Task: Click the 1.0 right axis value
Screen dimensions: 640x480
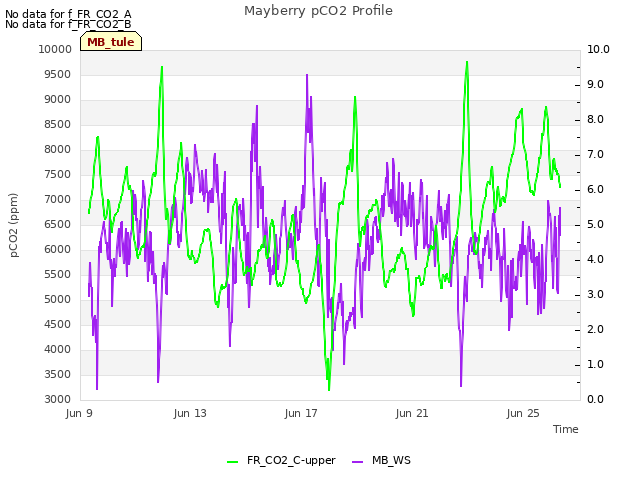Action: (595, 364)
